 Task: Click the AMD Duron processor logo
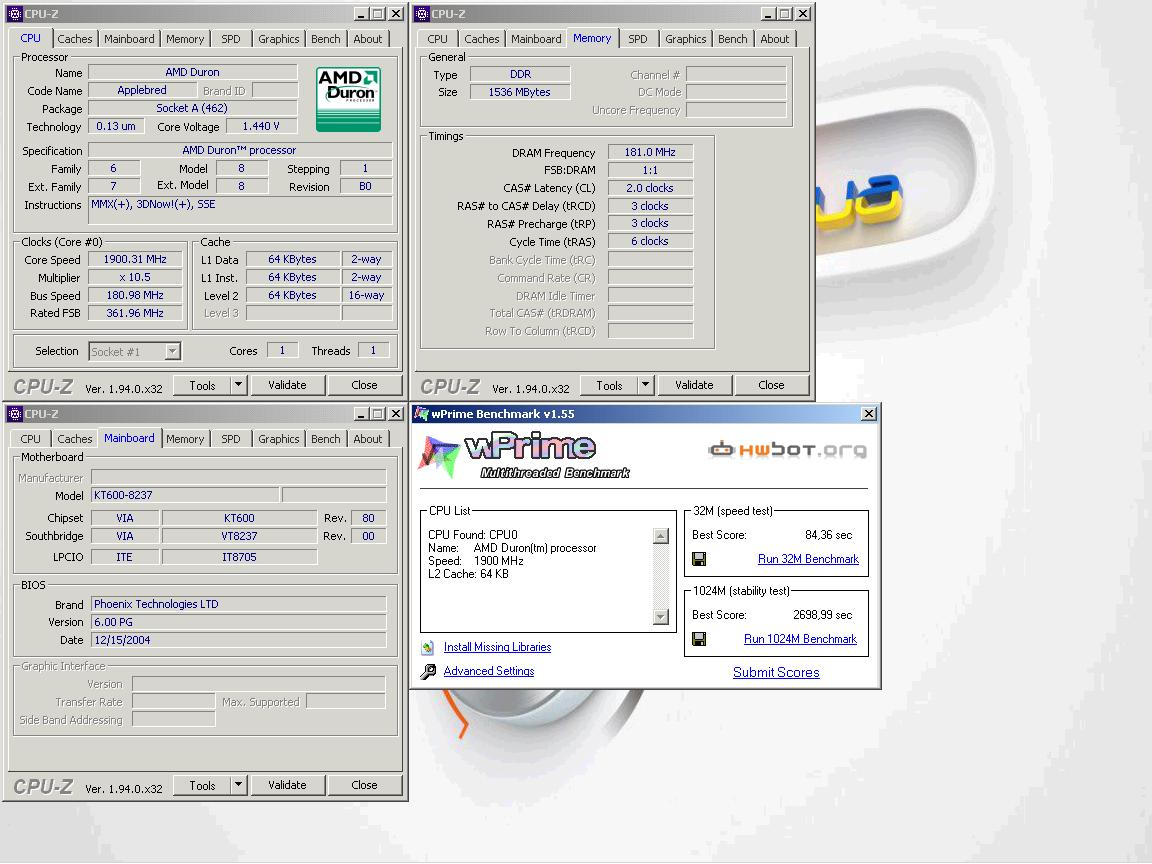coord(348,99)
